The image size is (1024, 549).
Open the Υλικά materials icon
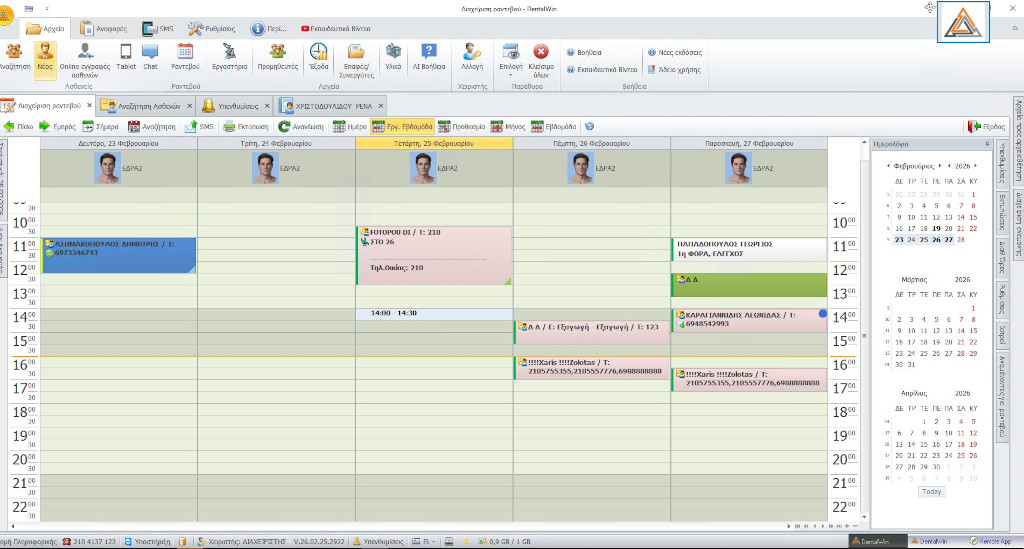pyautogui.click(x=393, y=57)
